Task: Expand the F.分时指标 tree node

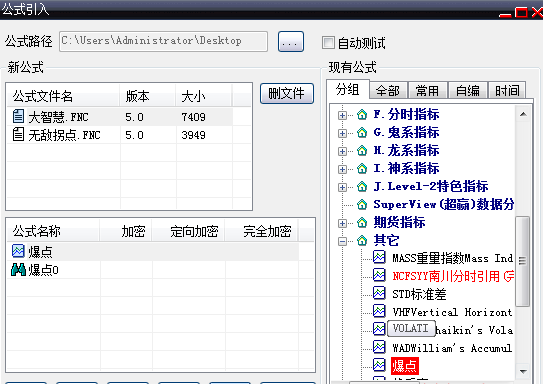Action: click(x=342, y=115)
